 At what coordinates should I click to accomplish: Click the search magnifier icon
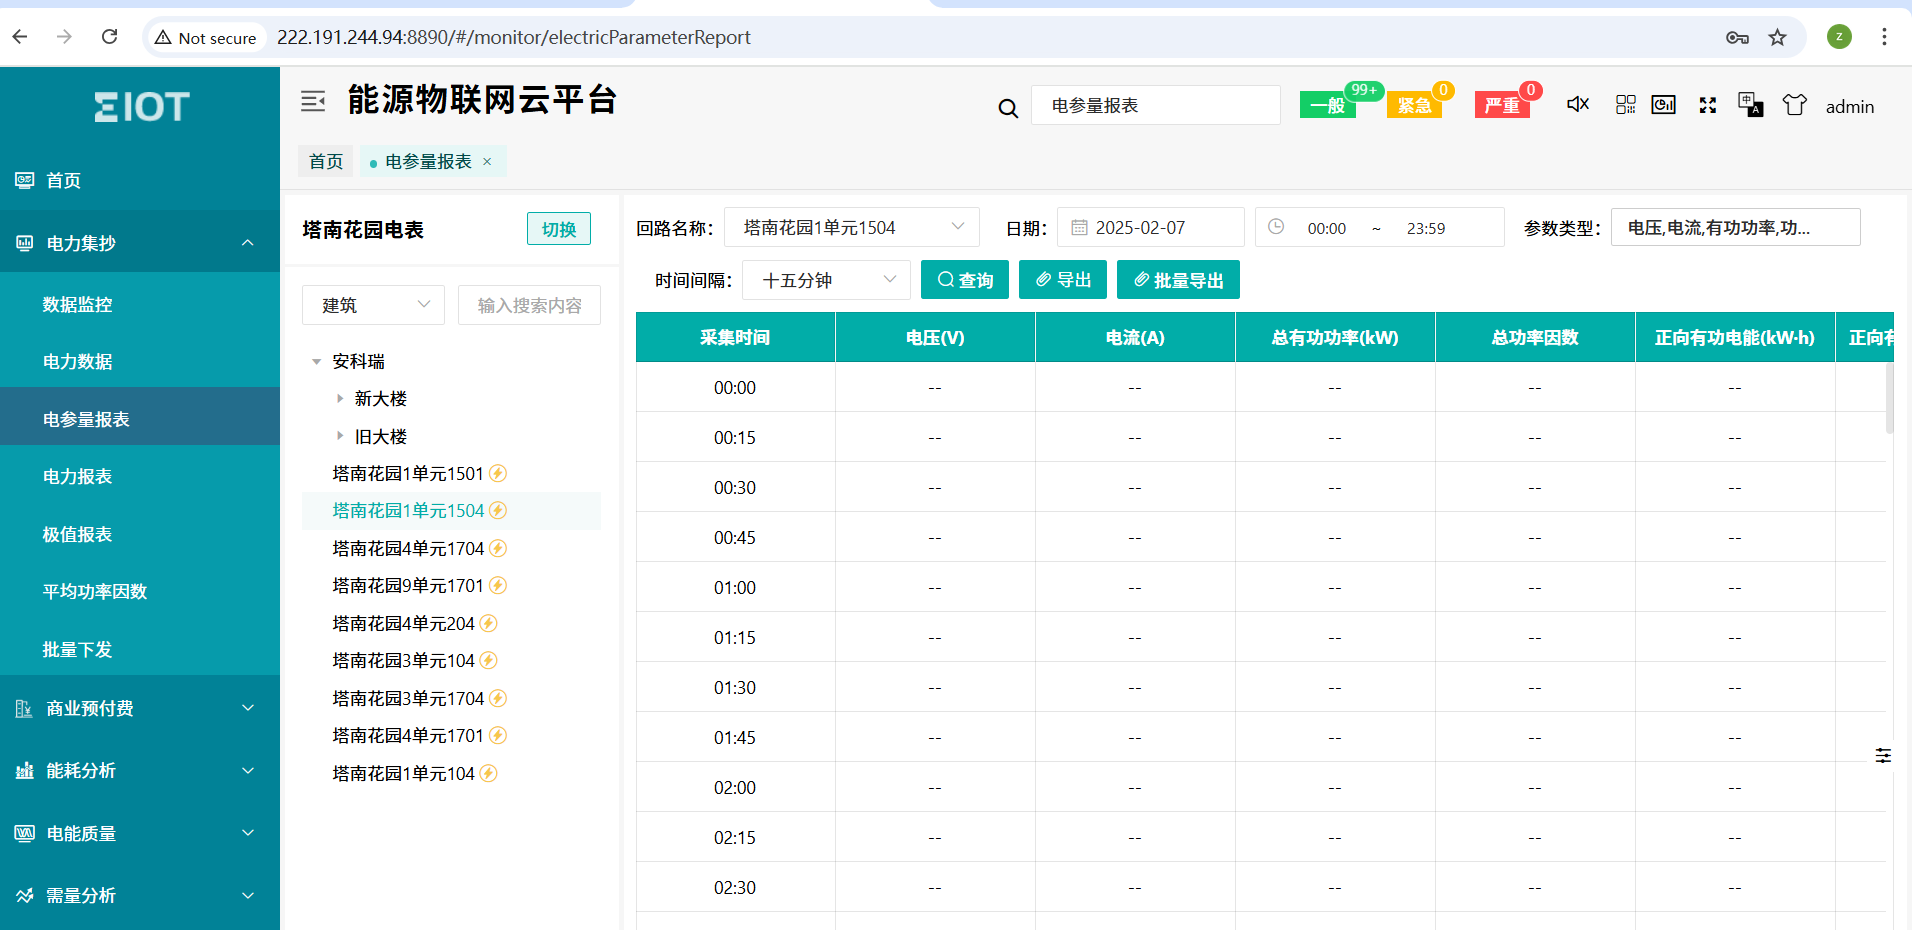tap(1008, 108)
